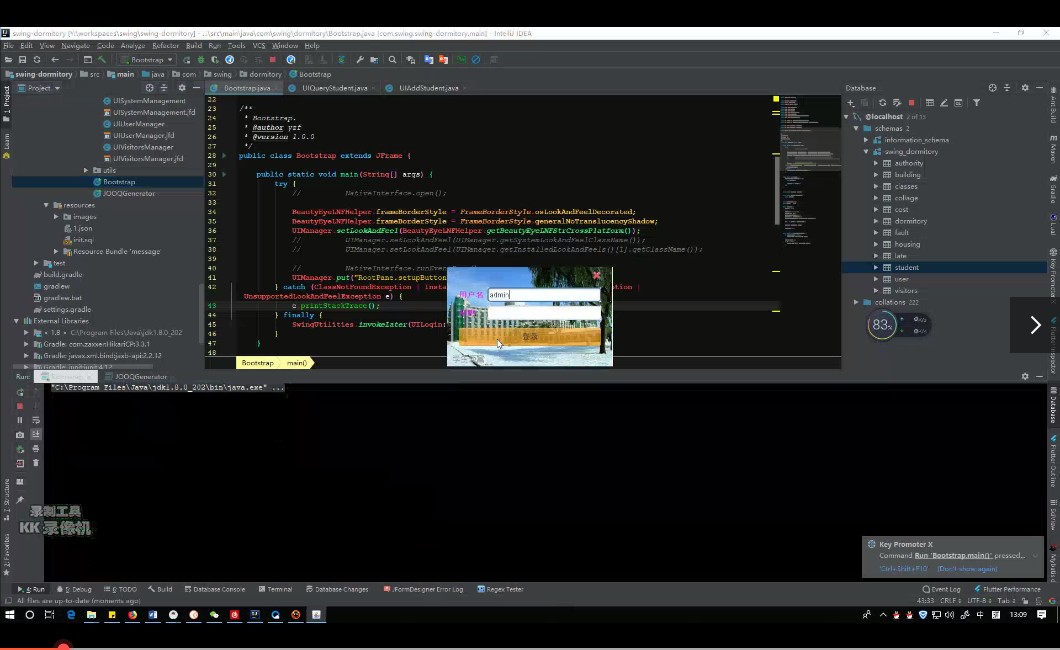This screenshot has height=650, width=1060.
Task: Click the pin tab icon in Run panel
Action: coord(20,500)
